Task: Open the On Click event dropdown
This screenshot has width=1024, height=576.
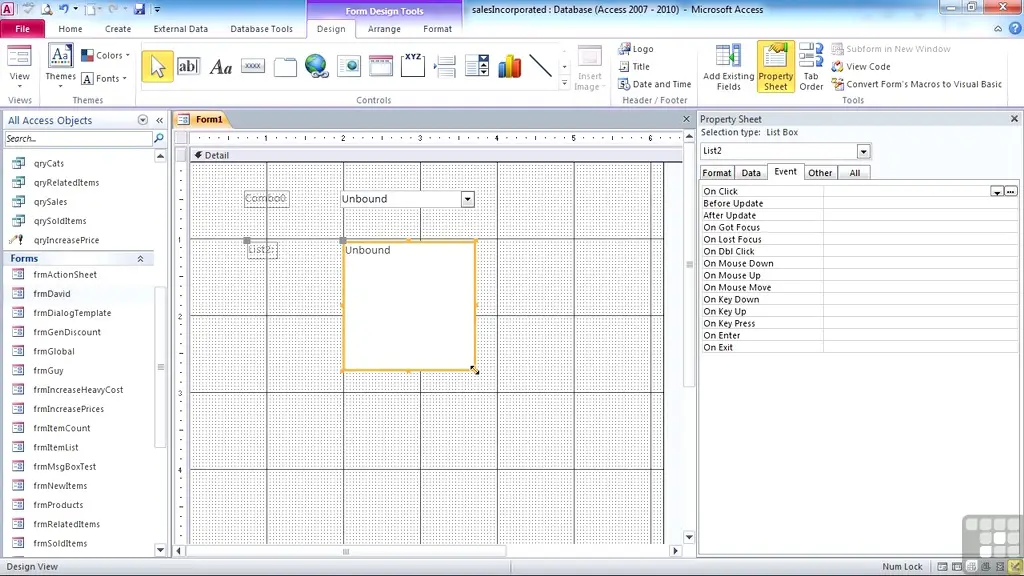Action: (997, 191)
